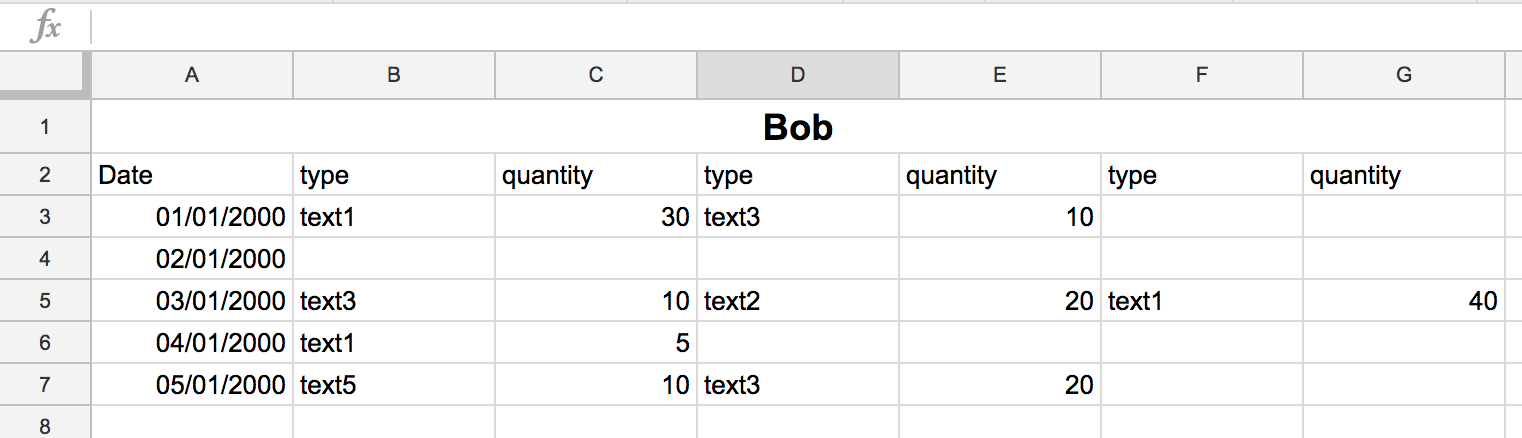Select column A header
1522x438 pixels.
coord(192,75)
